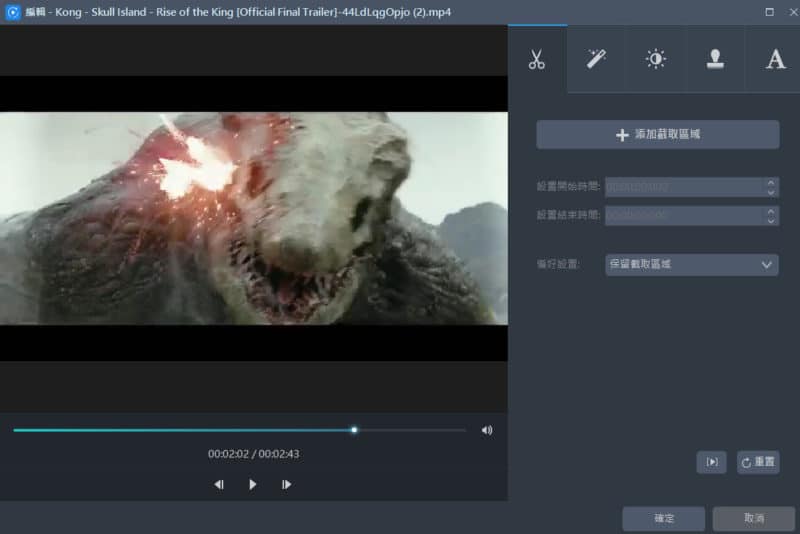
Task: Click the video preview frame
Action: [x=254, y=218]
